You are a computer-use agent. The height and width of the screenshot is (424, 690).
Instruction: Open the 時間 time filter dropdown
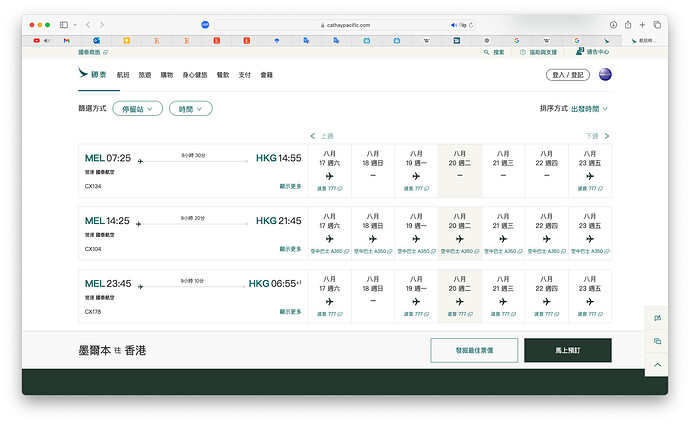point(190,108)
